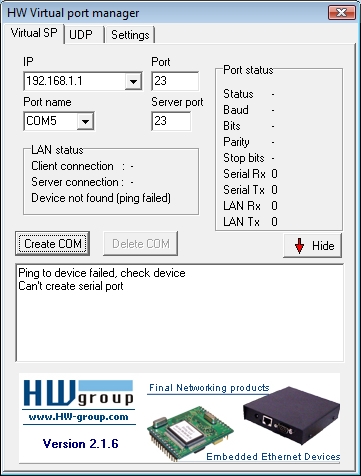Click the Port input field
This screenshot has width=361, height=476.
pos(175,81)
